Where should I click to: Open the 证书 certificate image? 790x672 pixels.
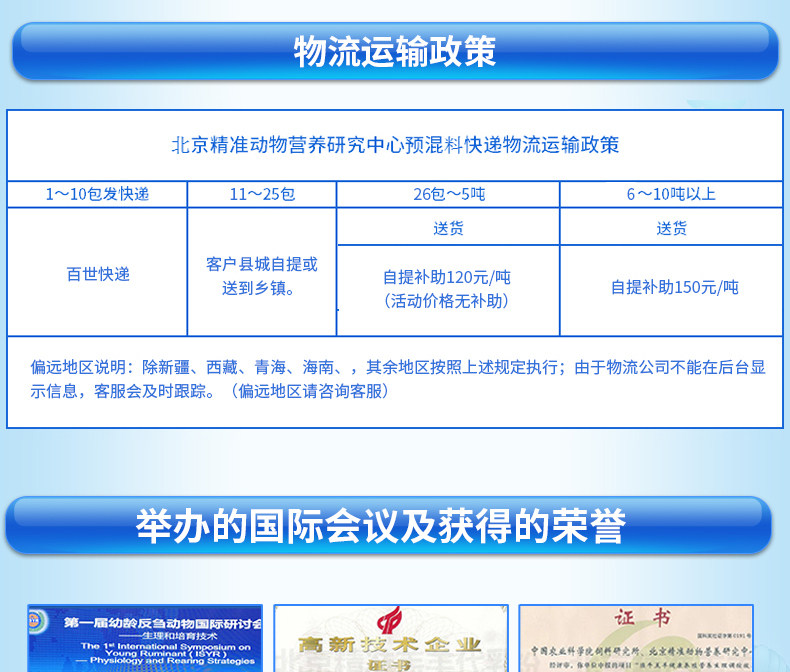[636, 638]
